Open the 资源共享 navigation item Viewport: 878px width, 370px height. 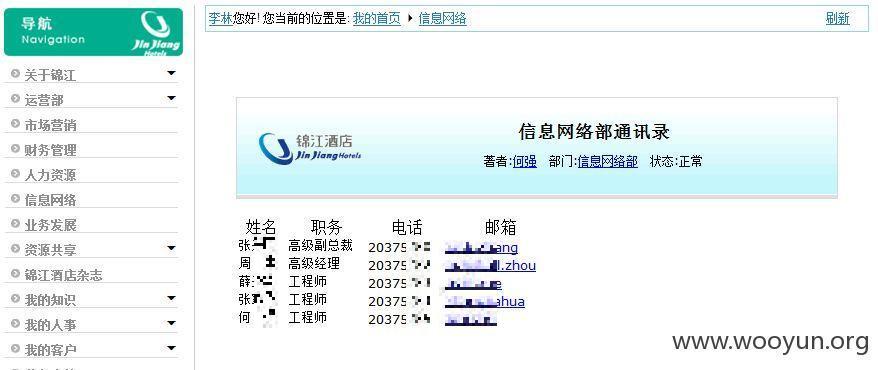pos(50,250)
